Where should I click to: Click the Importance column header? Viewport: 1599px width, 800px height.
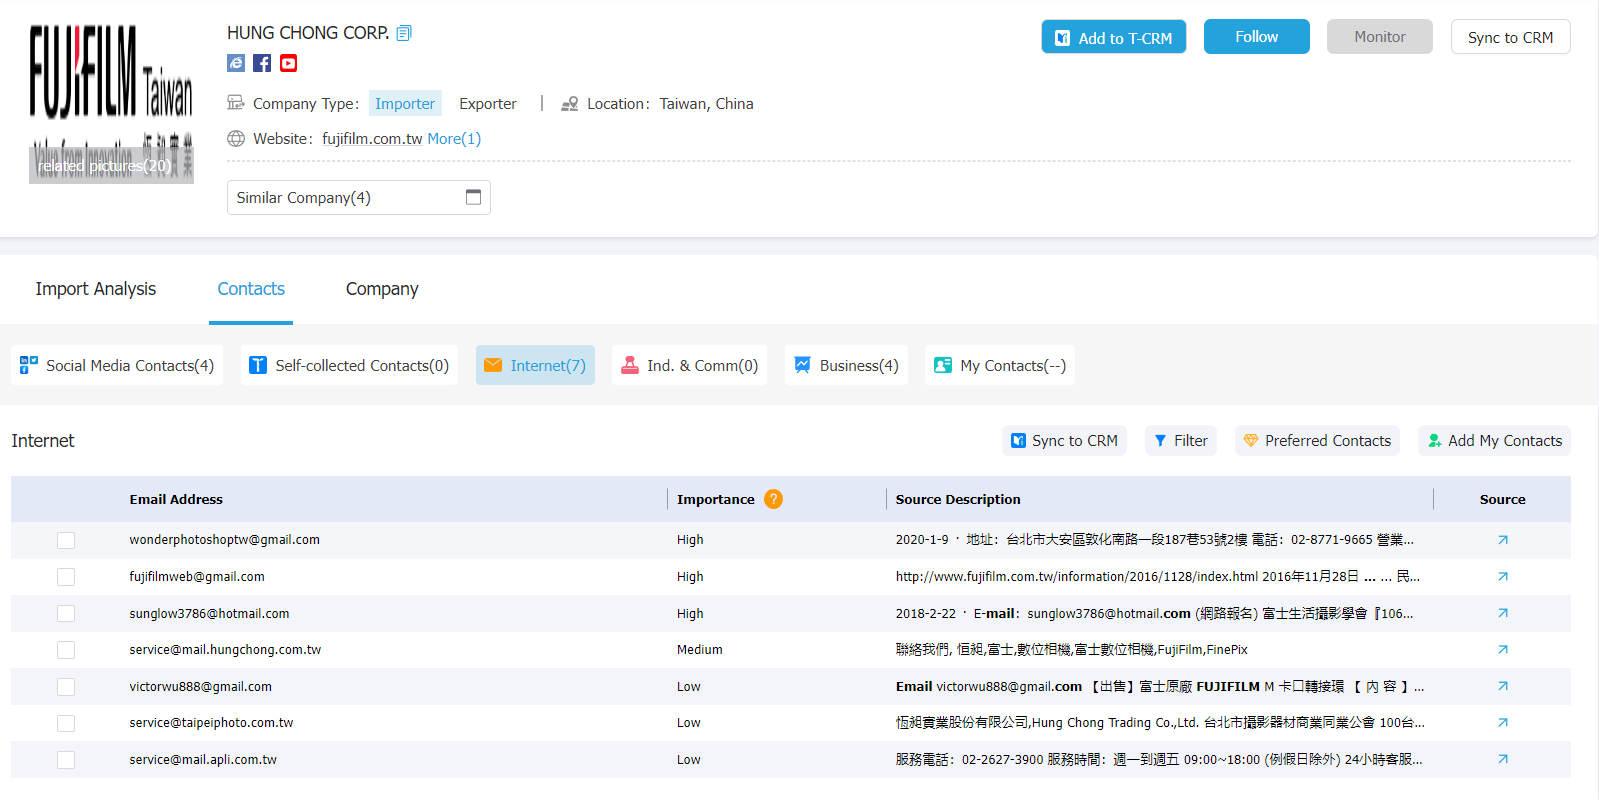(x=716, y=499)
